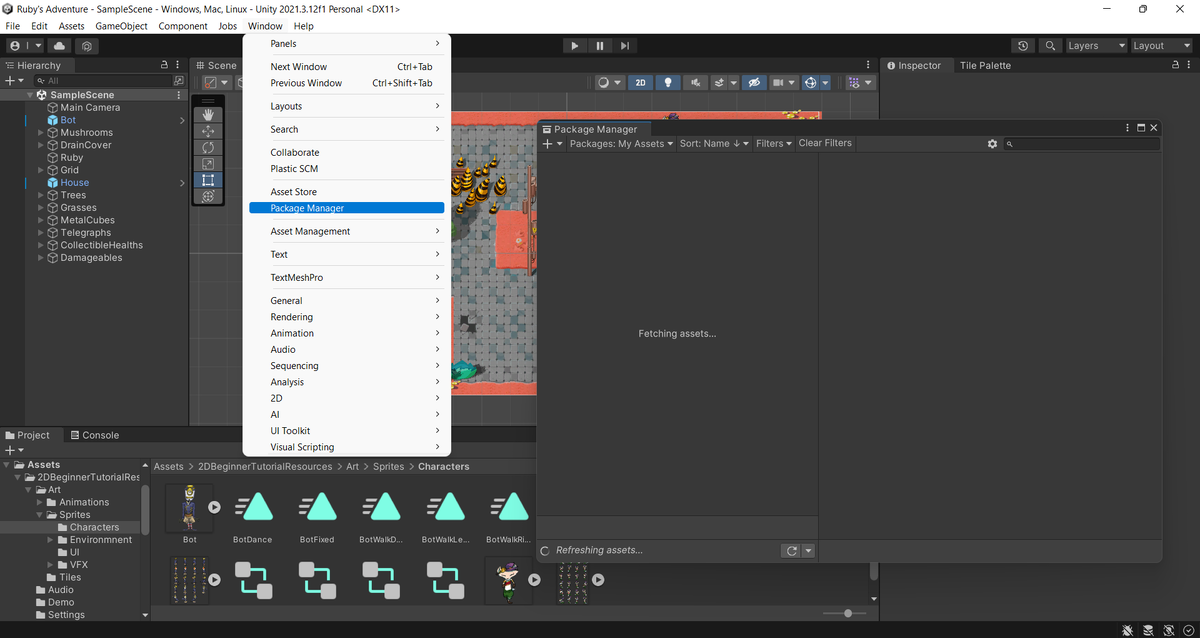Toggle Scene lighting bulb button
Screen dimensions: 1200x638
pyautogui.click(x=667, y=83)
